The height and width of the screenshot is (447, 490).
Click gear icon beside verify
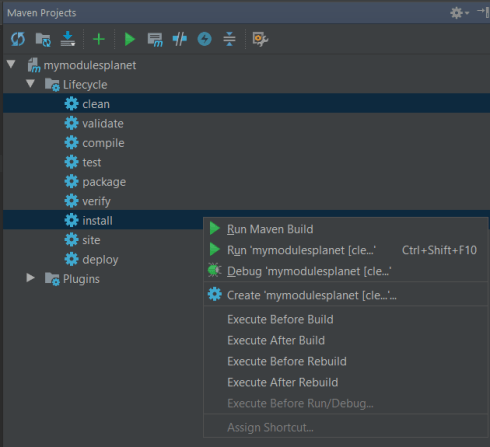click(71, 201)
